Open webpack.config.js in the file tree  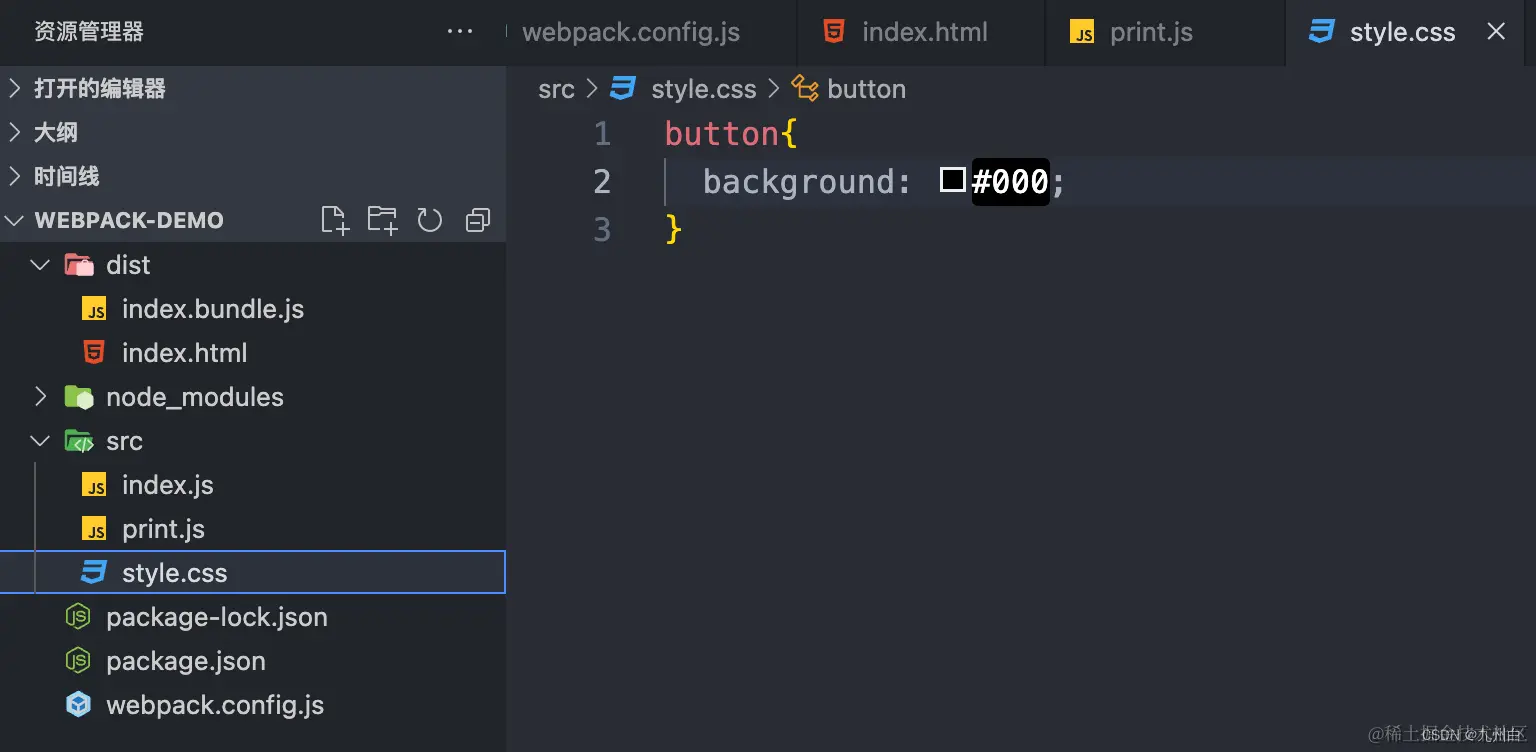click(x=215, y=705)
